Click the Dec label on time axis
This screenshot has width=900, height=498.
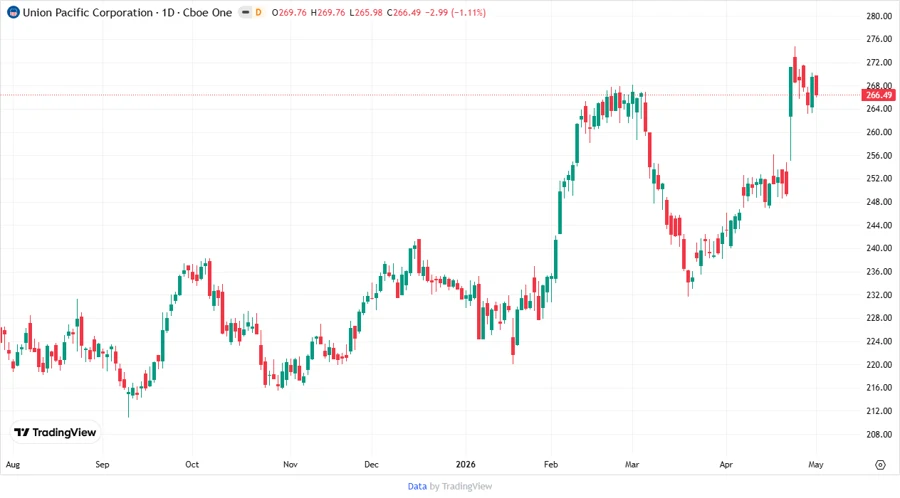tap(371, 465)
